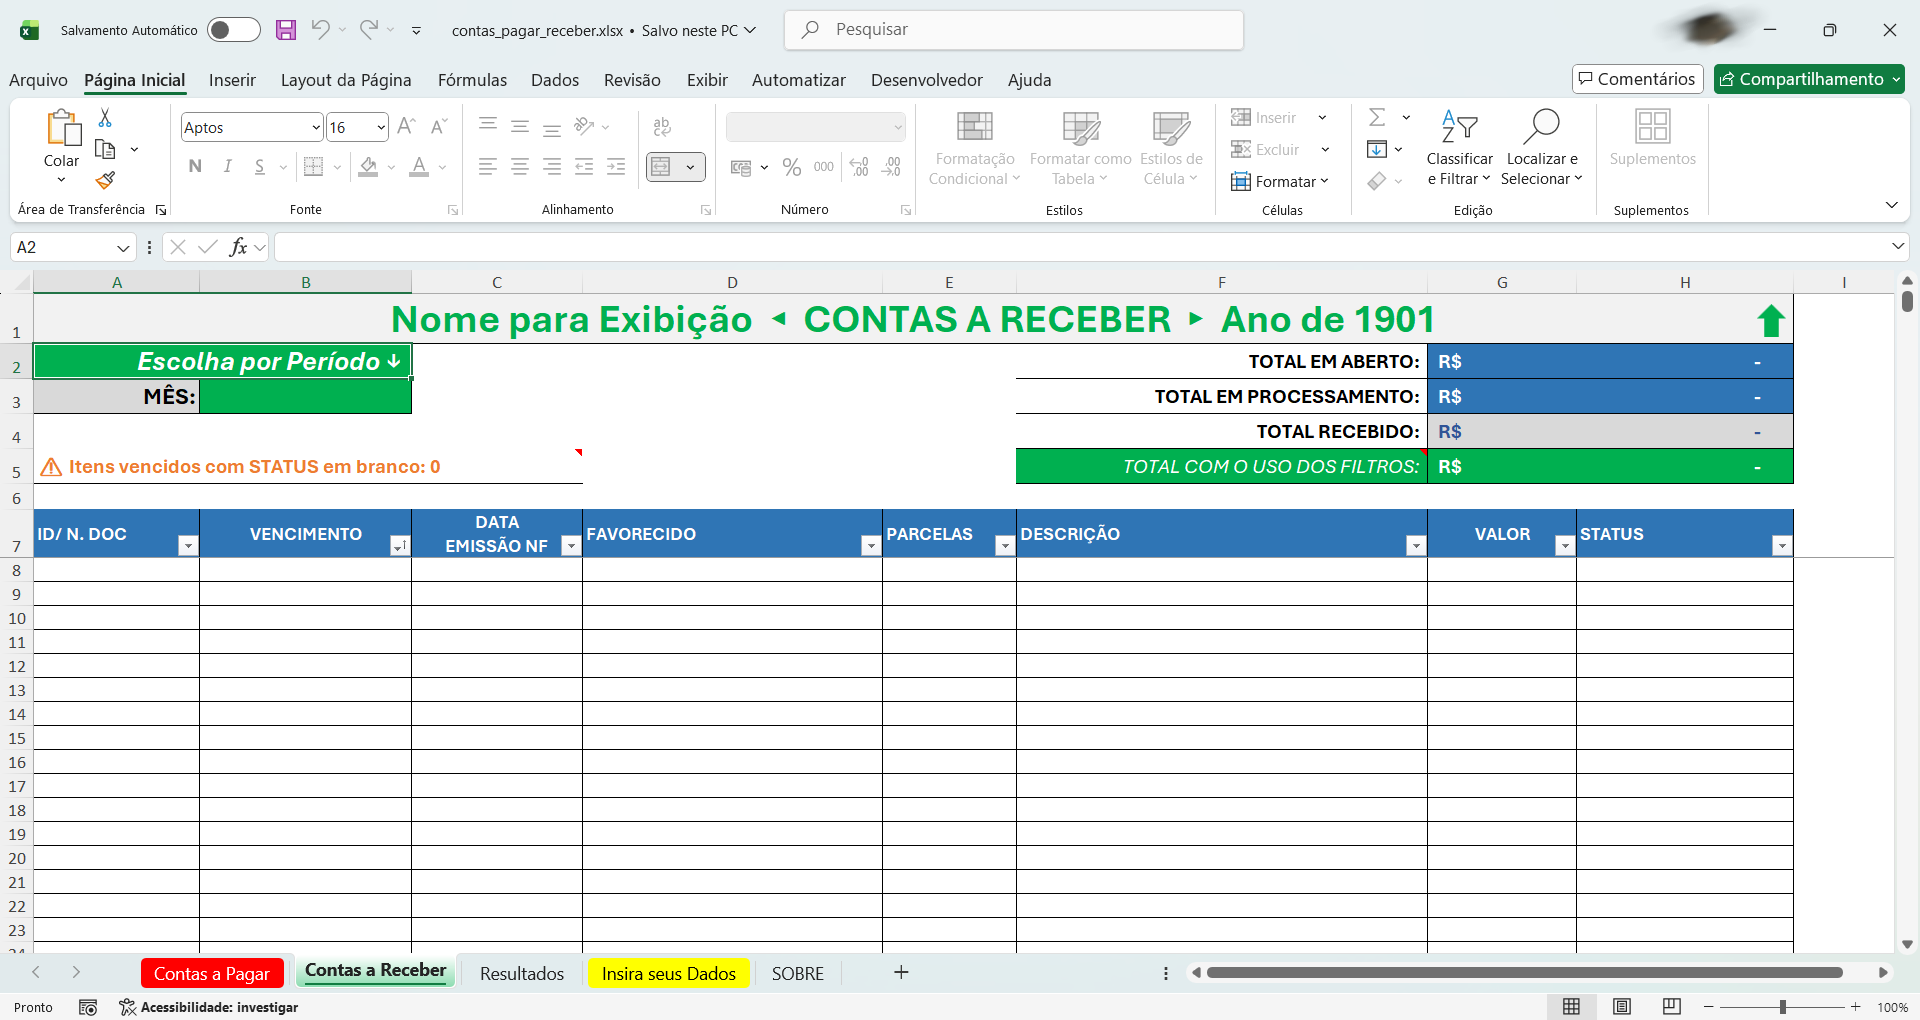Toggle the Salvamento Automático switch
This screenshot has width=1920, height=1020.
coord(233,30)
